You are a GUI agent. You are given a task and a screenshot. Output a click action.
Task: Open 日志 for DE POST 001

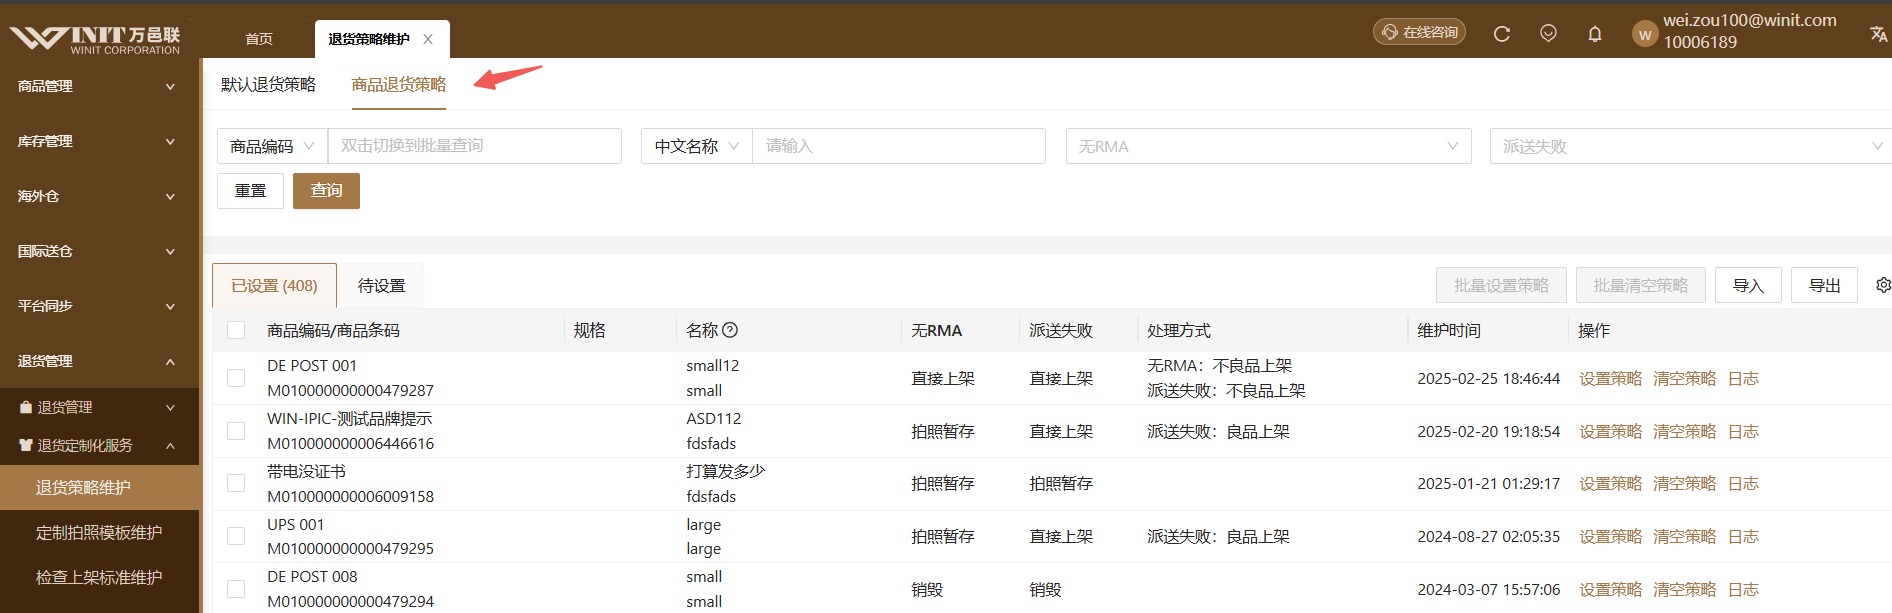point(1743,378)
